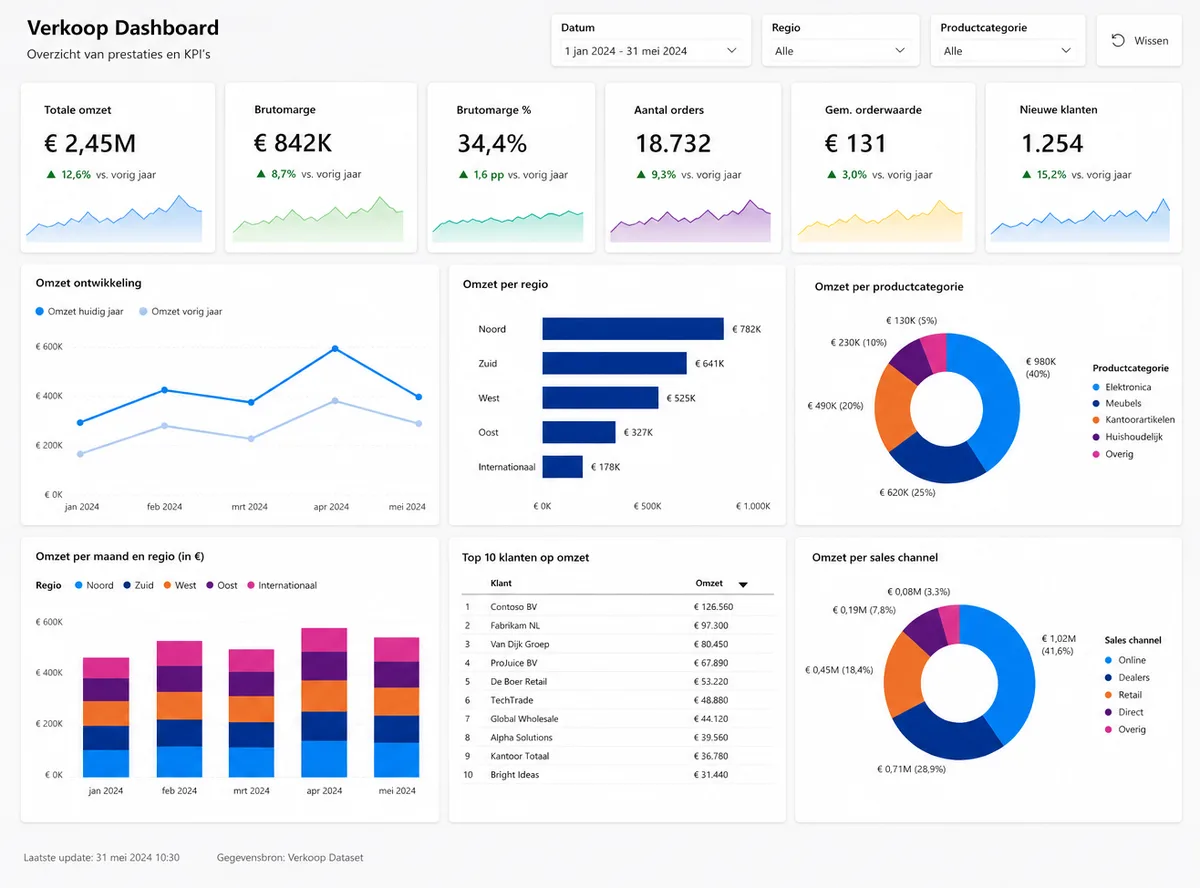Click the Oost region bar
The width and height of the screenshot is (1200, 888).
click(579, 432)
